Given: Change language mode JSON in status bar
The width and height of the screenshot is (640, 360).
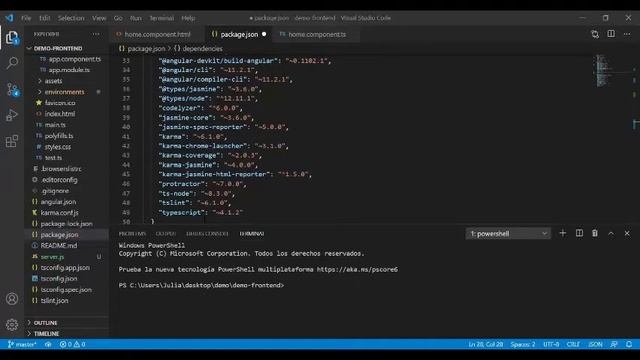Looking at the screenshot, I should click(595, 344).
